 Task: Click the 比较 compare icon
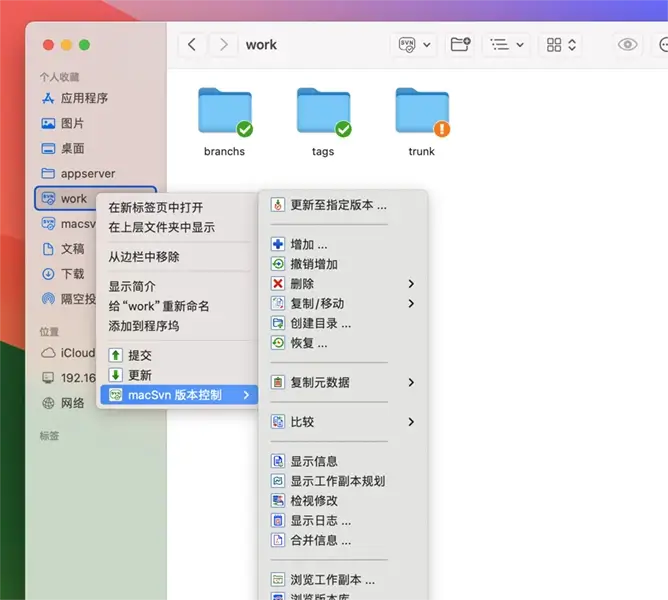tap(278, 422)
